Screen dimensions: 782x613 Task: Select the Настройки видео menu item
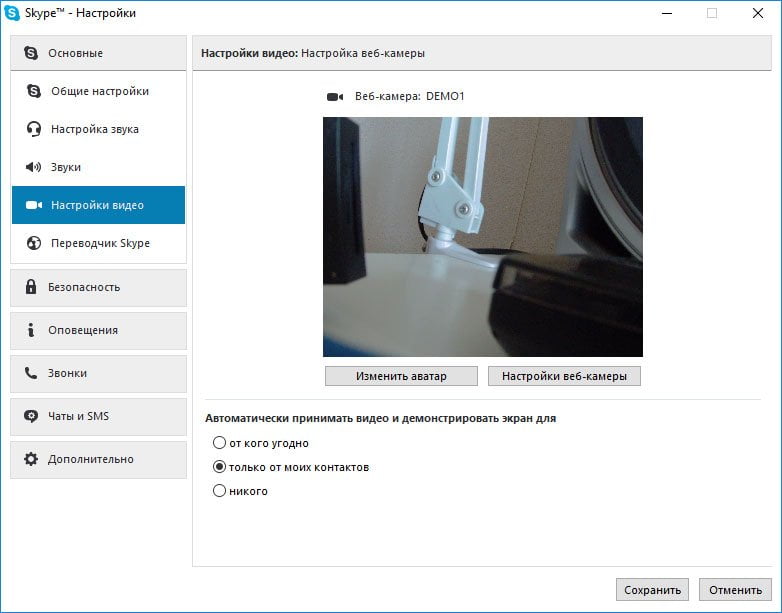(98, 205)
